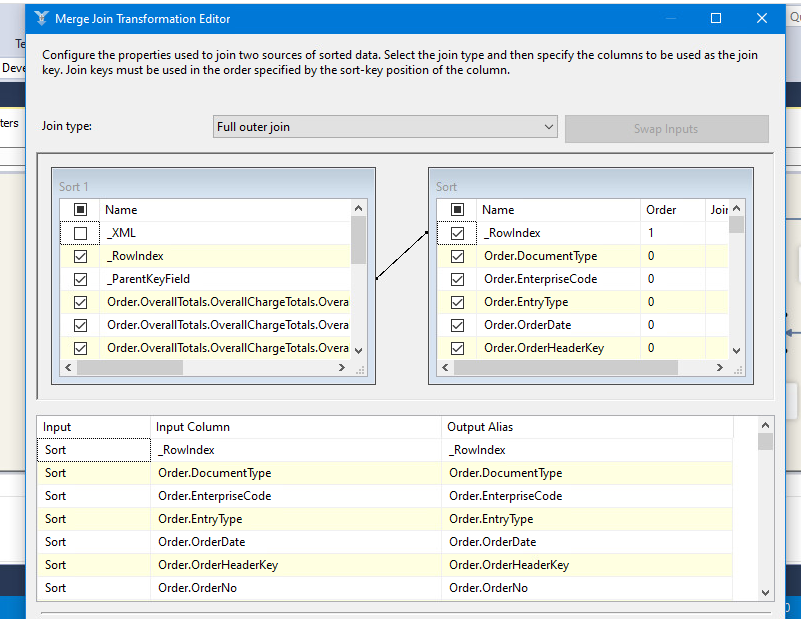
Task: Open the Join type dropdown
Action: click(385, 127)
